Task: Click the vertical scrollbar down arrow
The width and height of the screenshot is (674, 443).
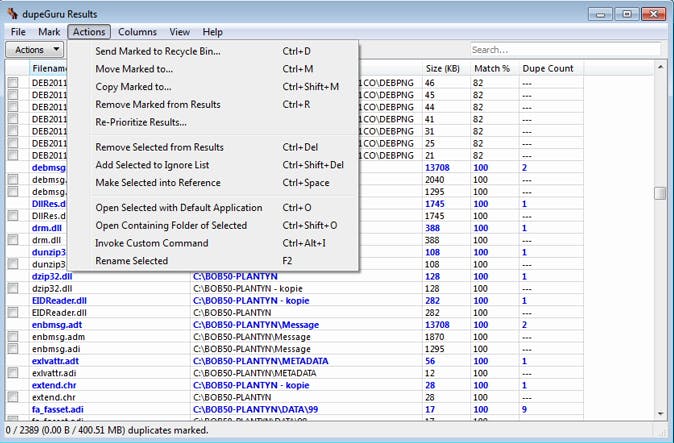Action: (x=660, y=413)
